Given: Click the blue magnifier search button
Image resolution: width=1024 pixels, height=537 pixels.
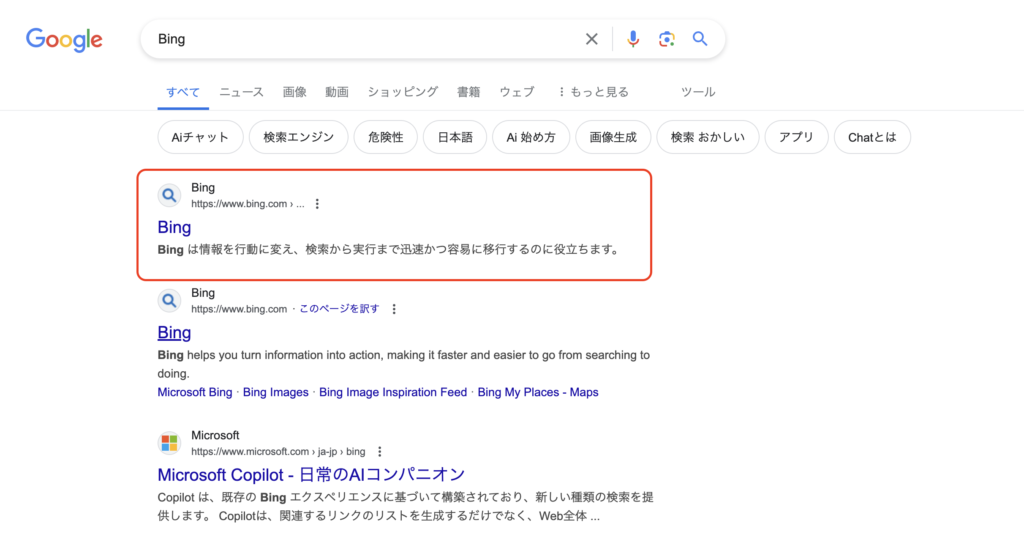Looking at the screenshot, I should (x=700, y=39).
